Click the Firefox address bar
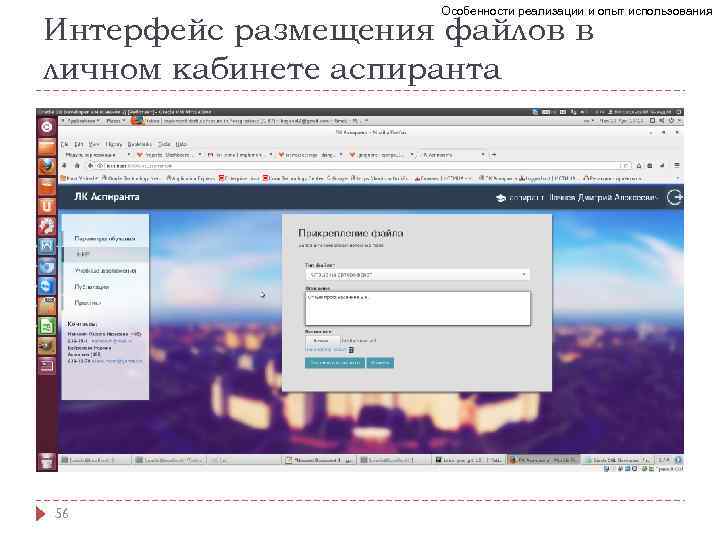Screen dimensions: 720x540 [358, 165]
